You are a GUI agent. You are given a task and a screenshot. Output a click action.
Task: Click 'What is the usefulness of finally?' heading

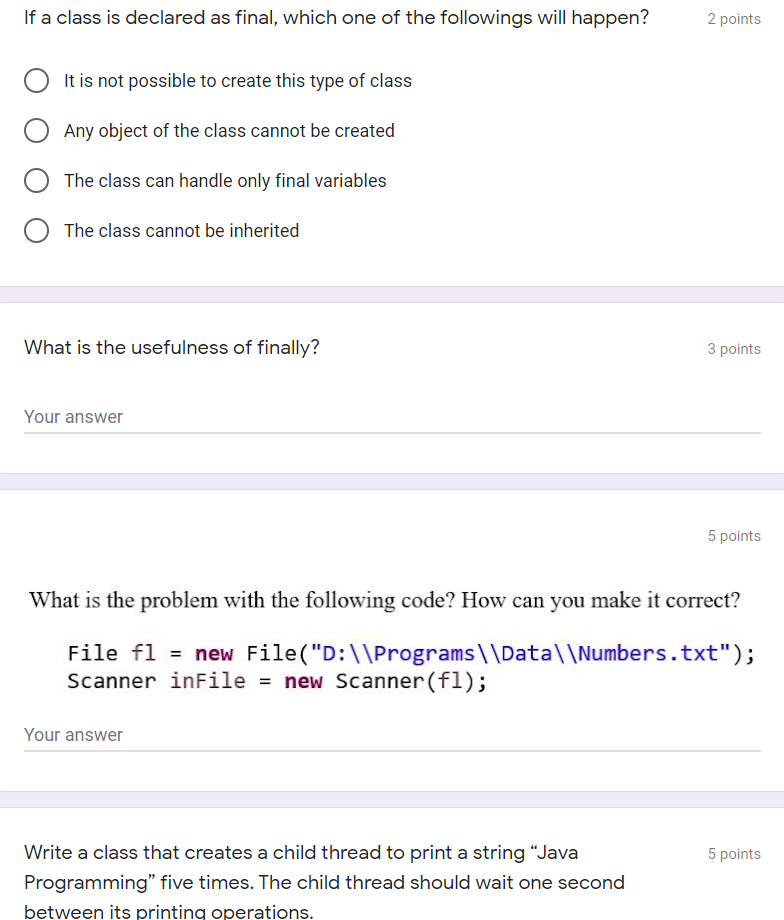pyautogui.click(x=172, y=347)
